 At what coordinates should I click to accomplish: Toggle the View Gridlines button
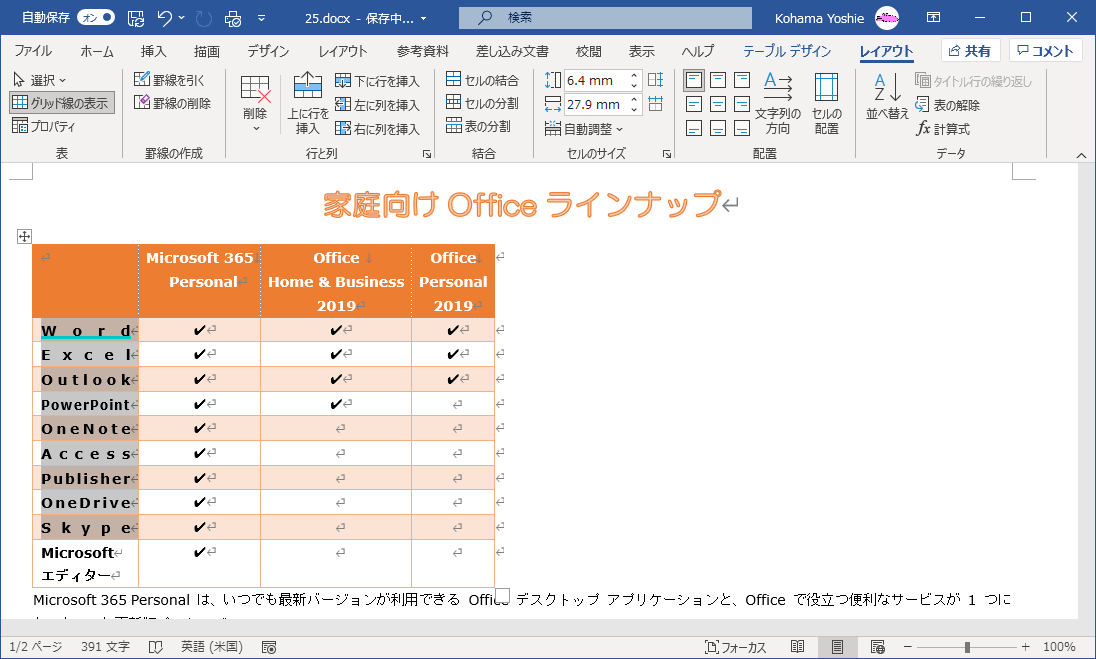pyautogui.click(x=62, y=103)
